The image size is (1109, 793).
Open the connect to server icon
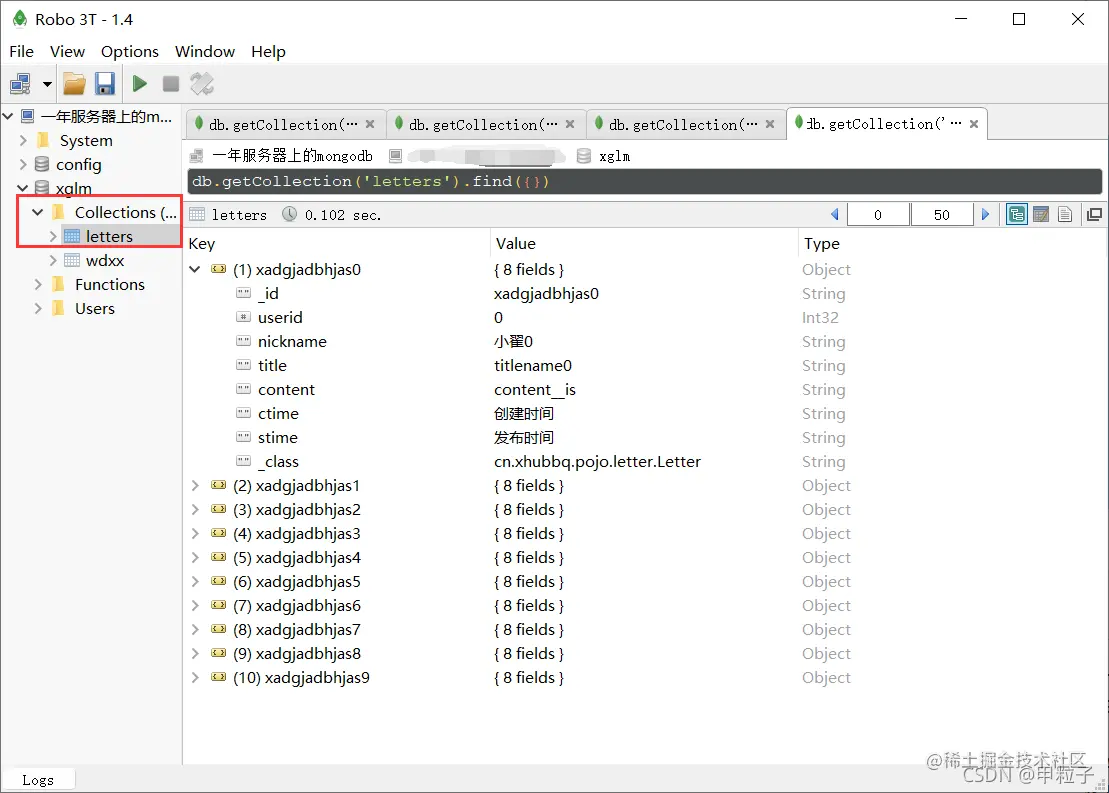pyautogui.click(x=21, y=84)
